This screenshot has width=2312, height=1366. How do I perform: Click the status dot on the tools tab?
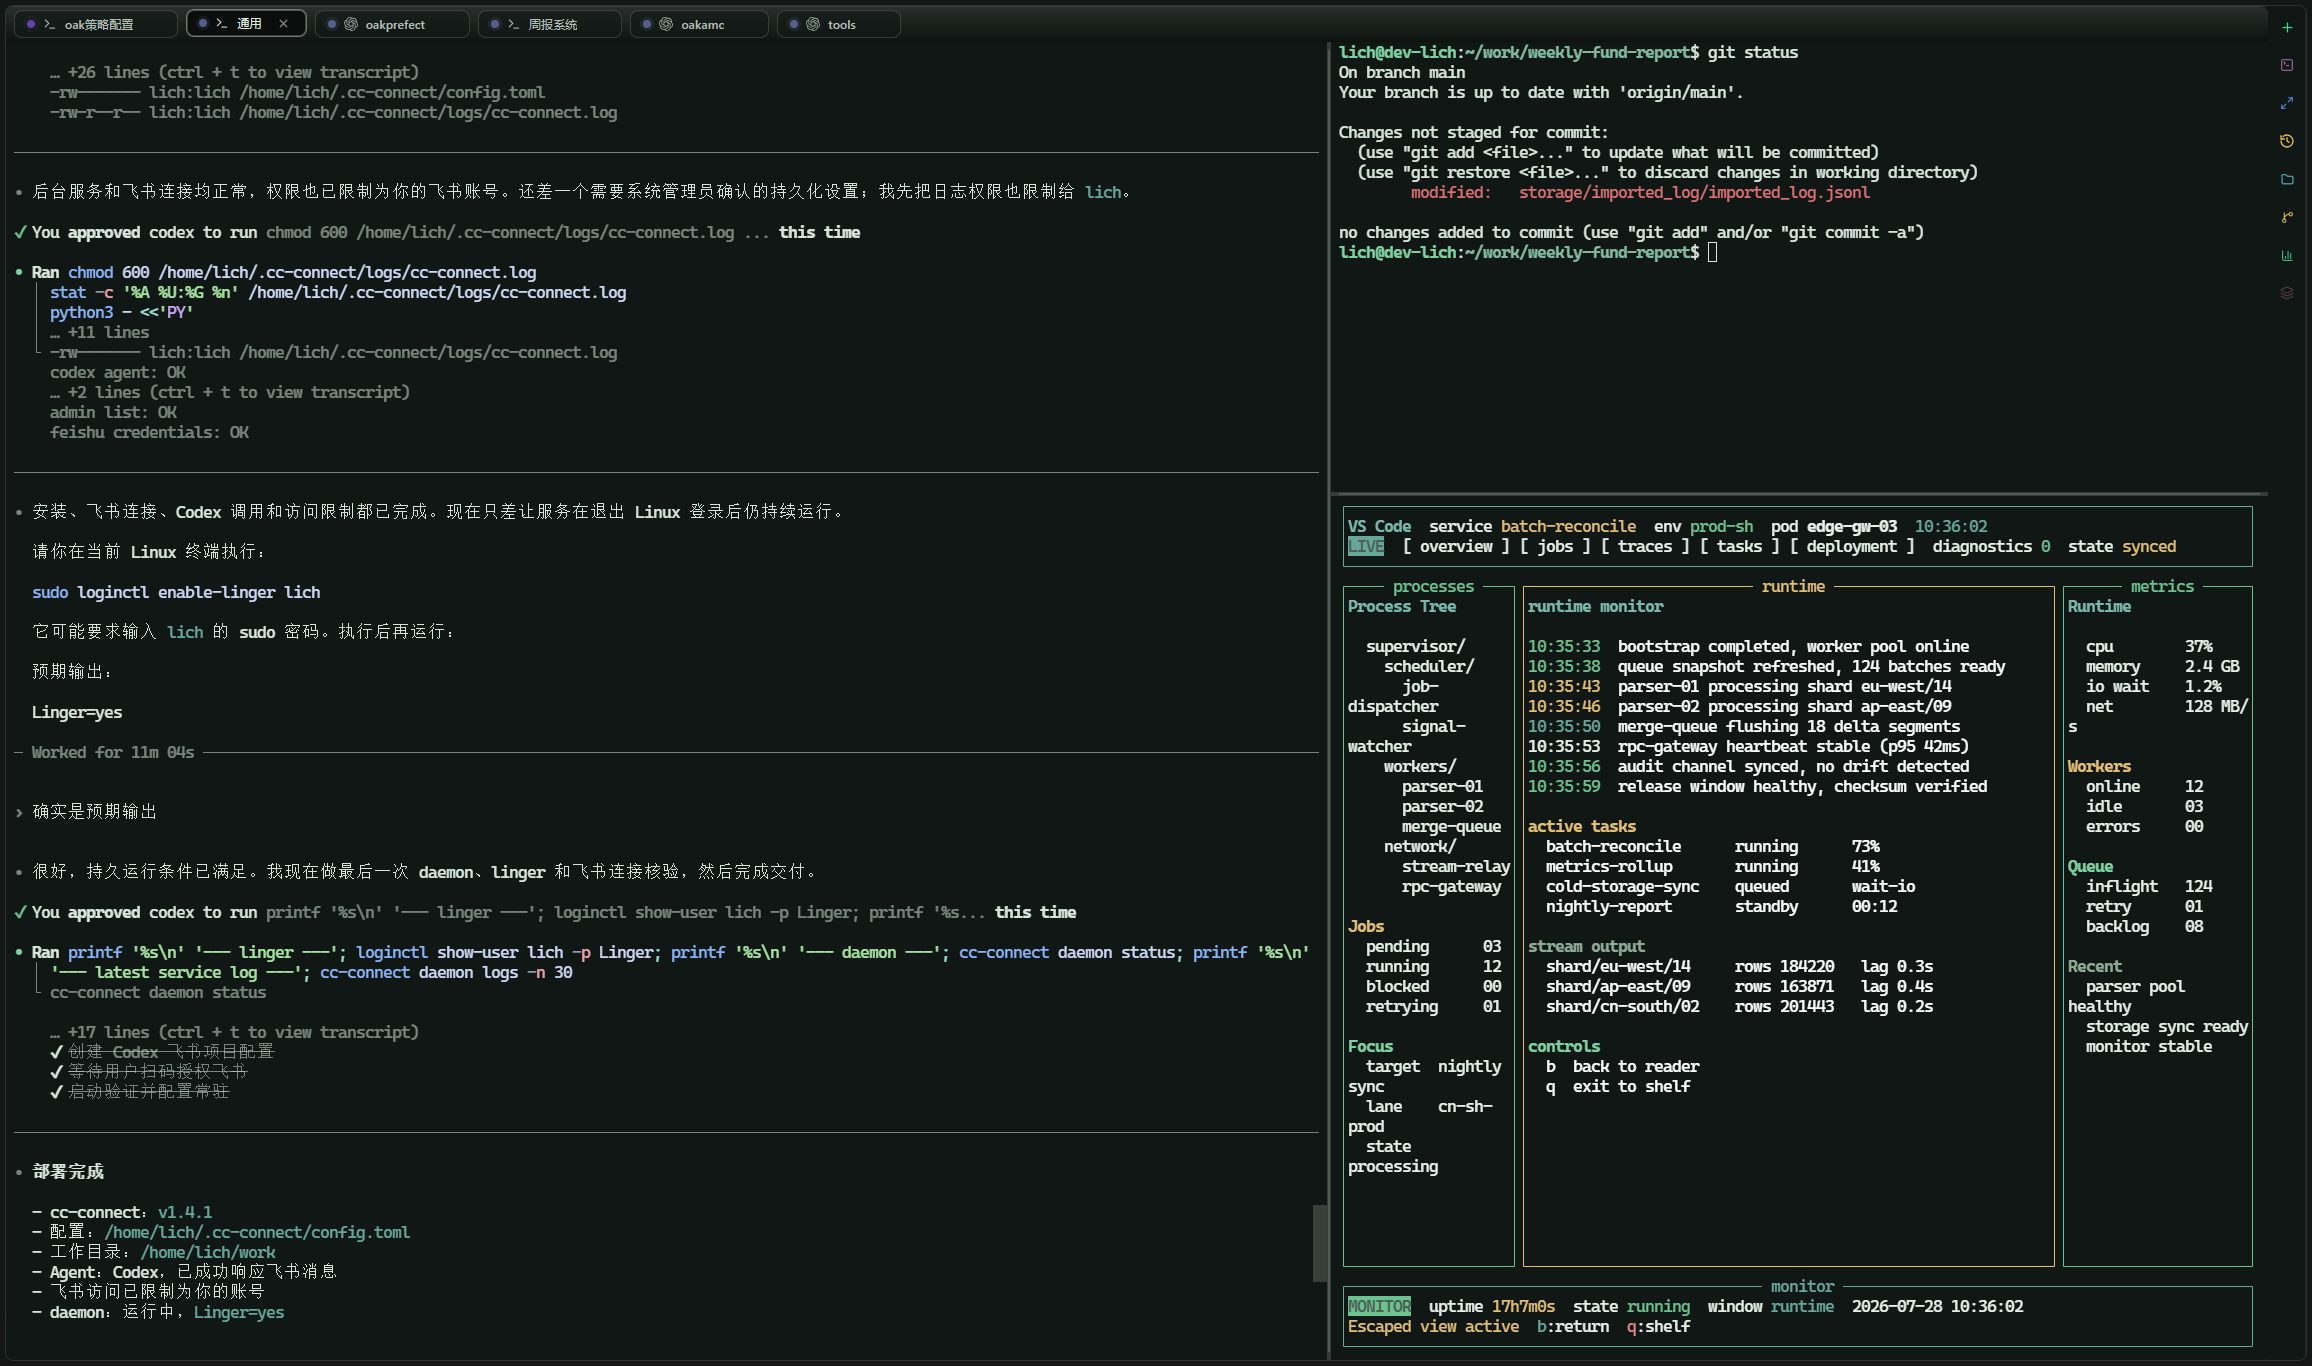794,24
